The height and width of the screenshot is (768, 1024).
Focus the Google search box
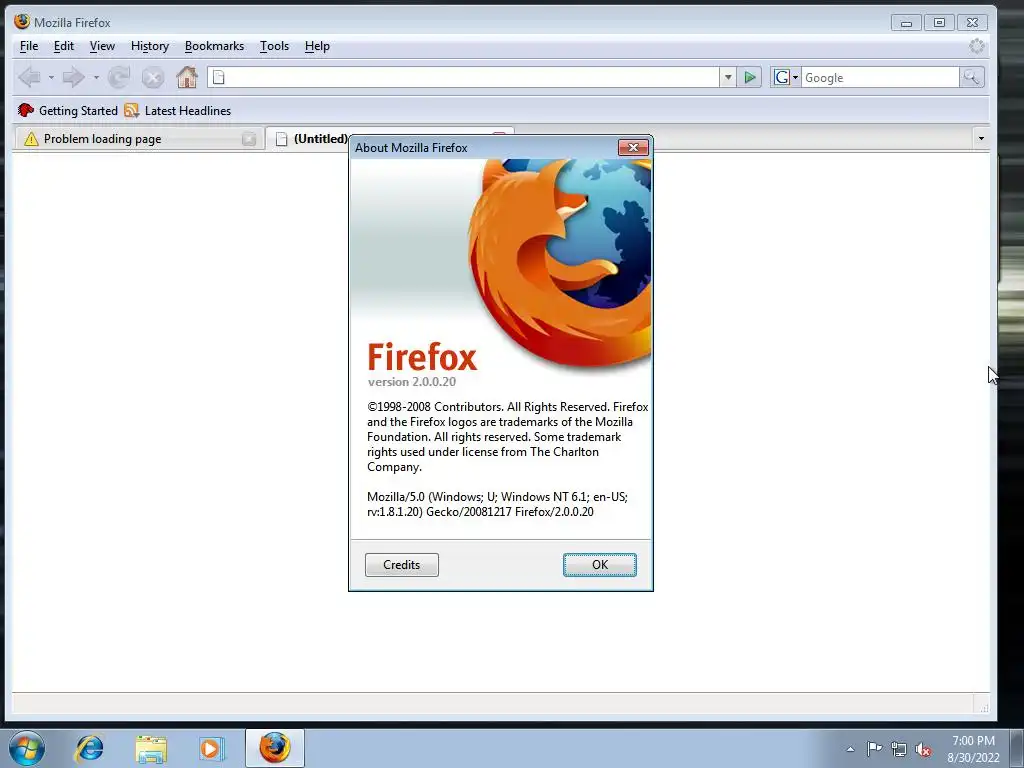(x=880, y=78)
